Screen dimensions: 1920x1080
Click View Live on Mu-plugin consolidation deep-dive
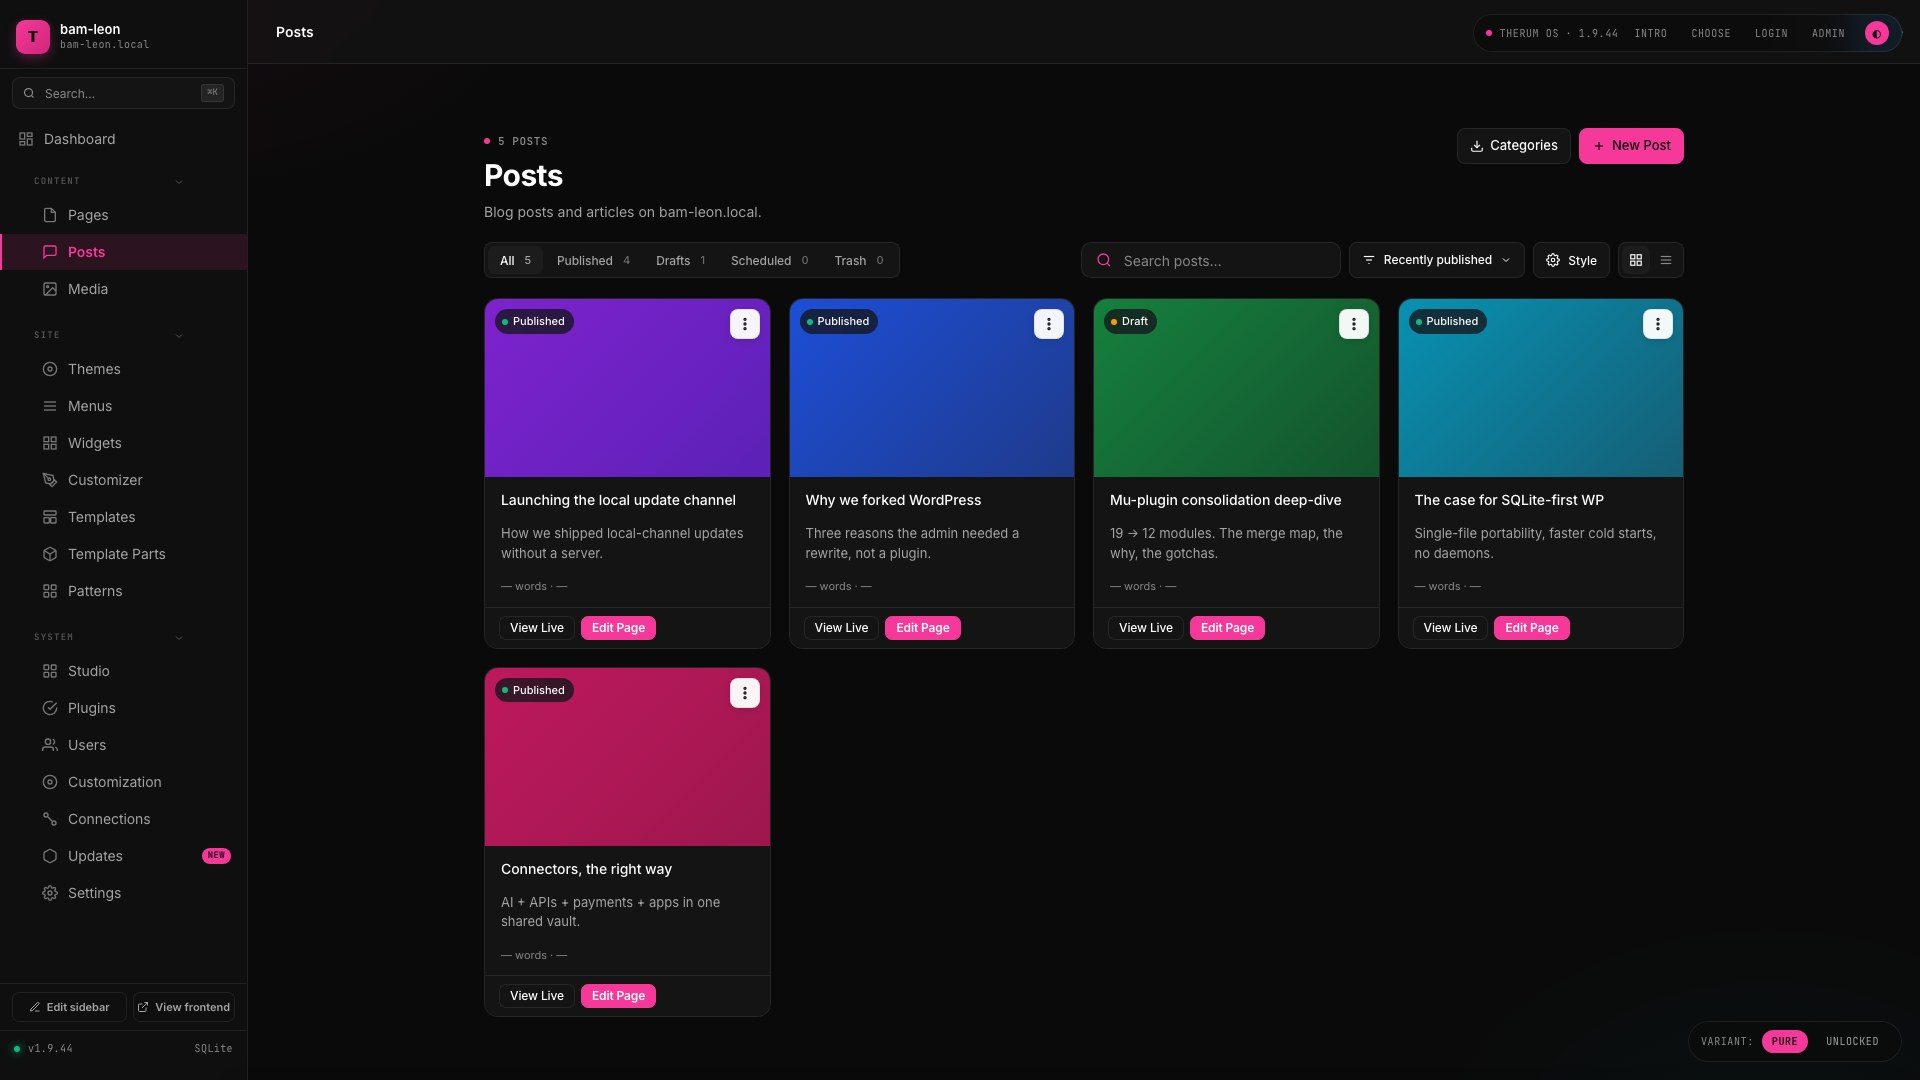click(1145, 628)
